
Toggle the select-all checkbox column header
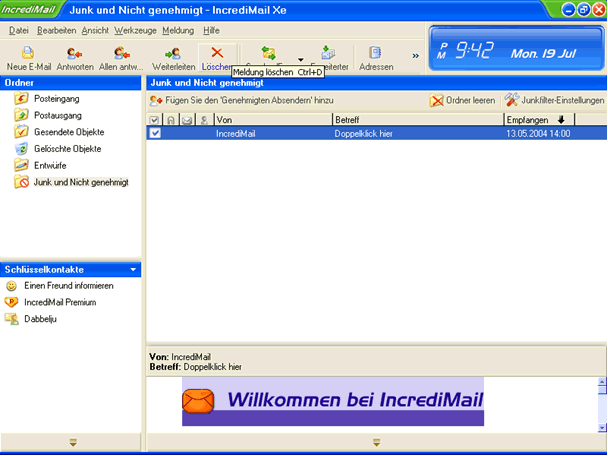click(x=154, y=120)
